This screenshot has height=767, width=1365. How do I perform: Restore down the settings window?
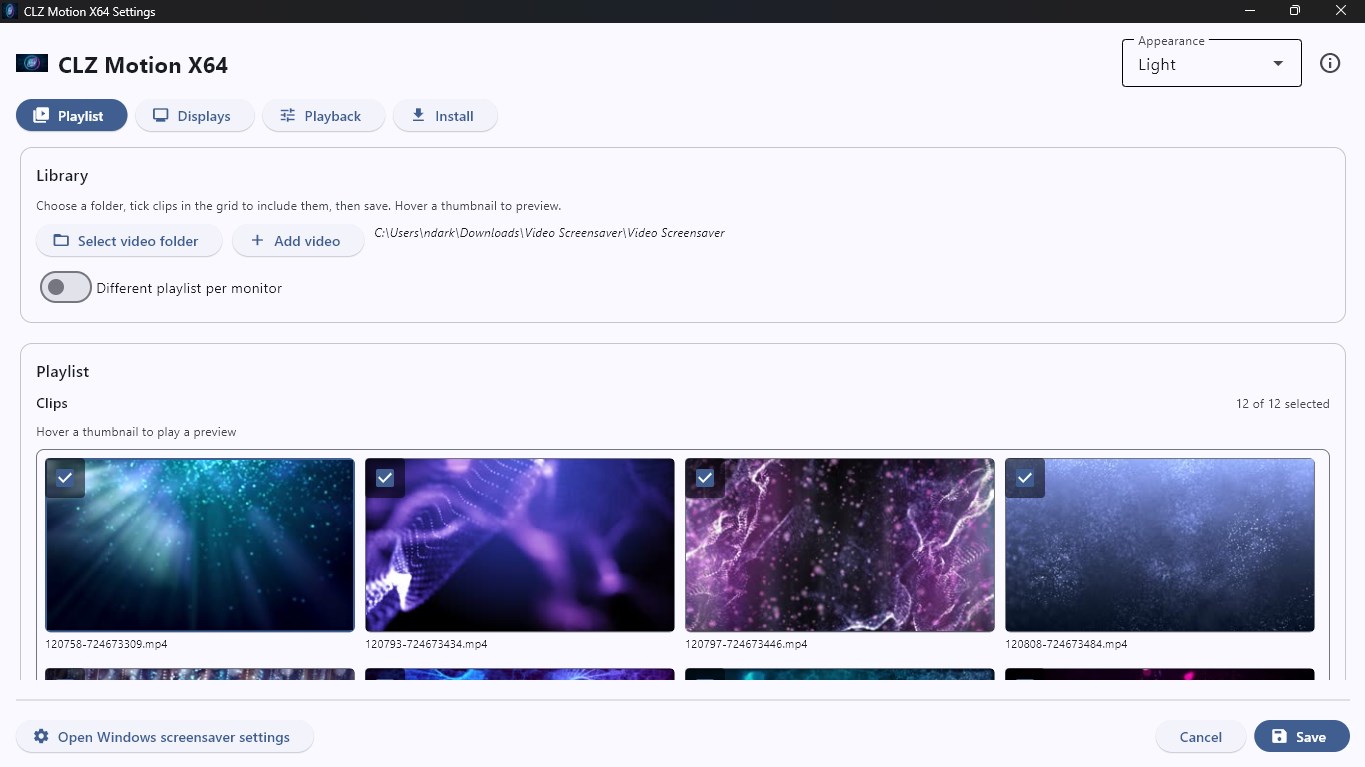click(1295, 11)
